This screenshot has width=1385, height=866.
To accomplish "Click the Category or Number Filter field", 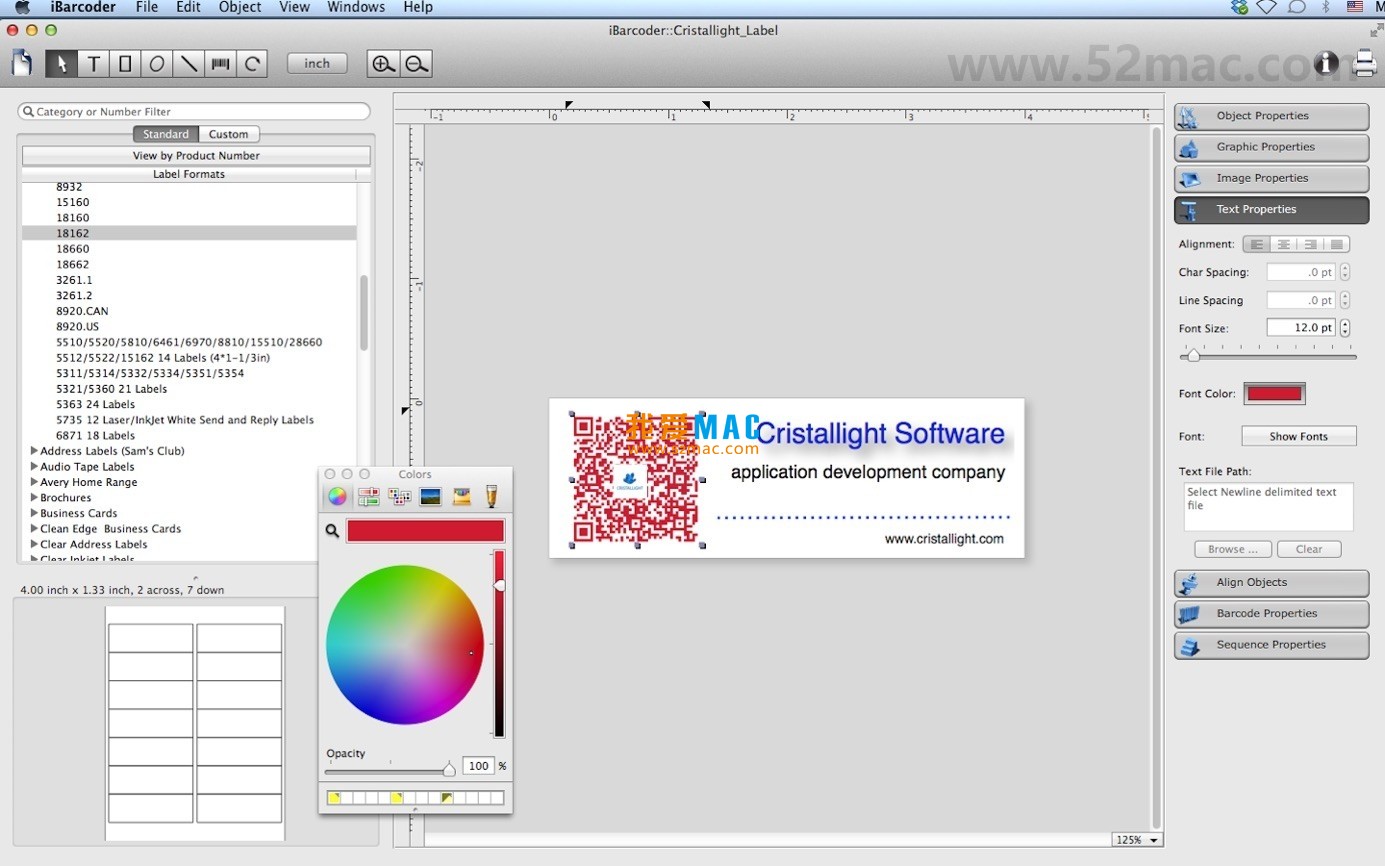I will (x=194, y=112).
